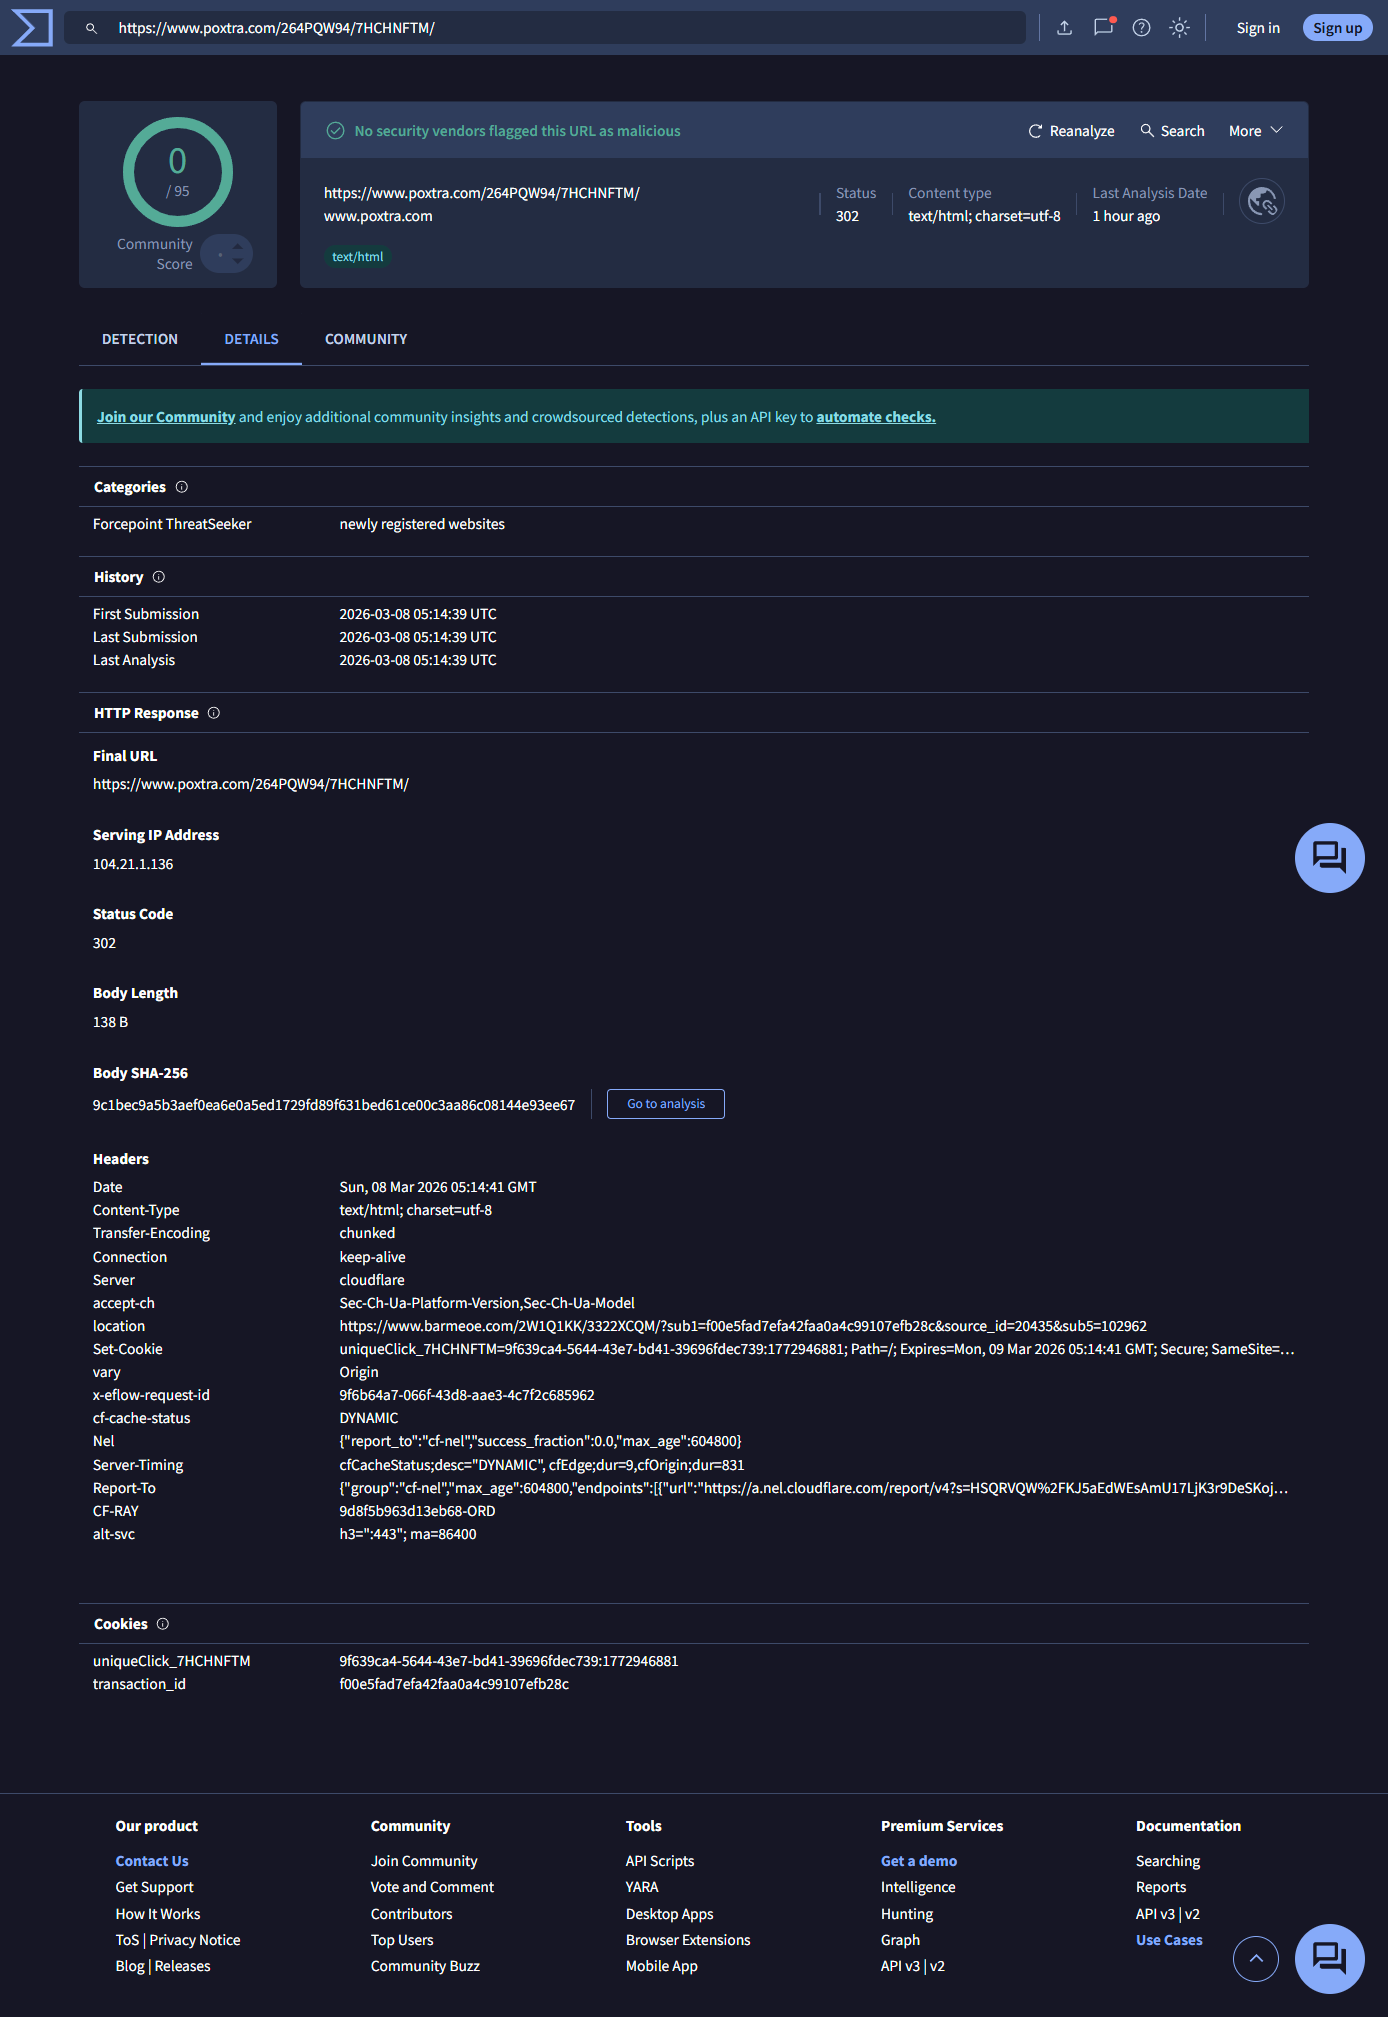Viewport: 1388px width, 2017px height.
Task: Open the upload file icon in the top bar
Action: pyautogui.click(x=1065, y=28)
